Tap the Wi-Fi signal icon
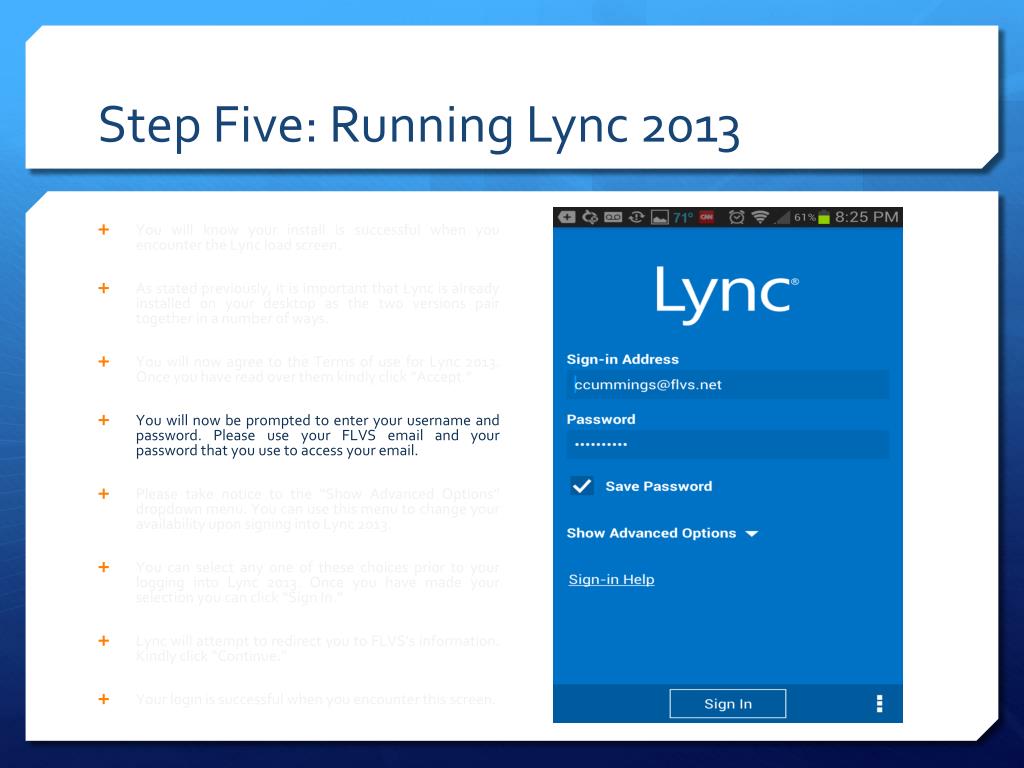This screenshot has width=1024, height=768. pos(760,217)
